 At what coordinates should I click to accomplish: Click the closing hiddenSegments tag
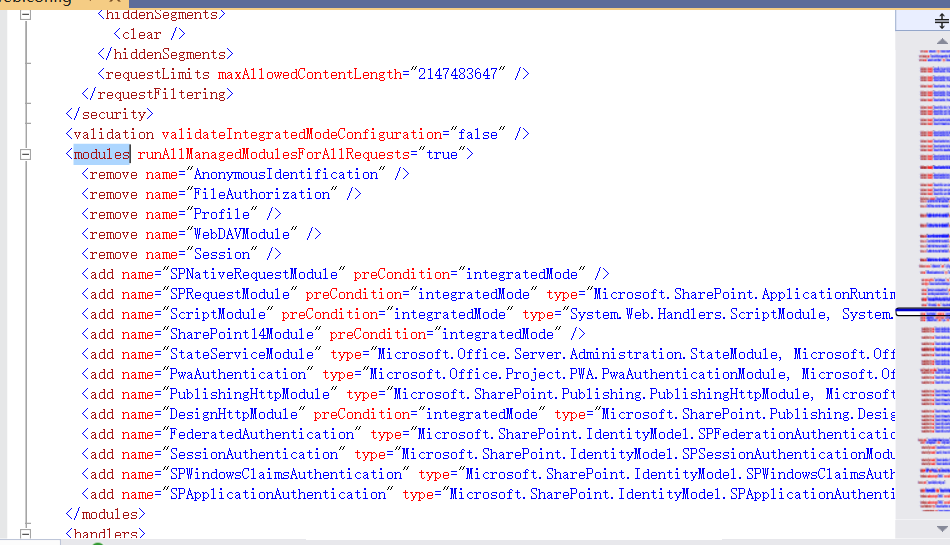pos(165,54)
